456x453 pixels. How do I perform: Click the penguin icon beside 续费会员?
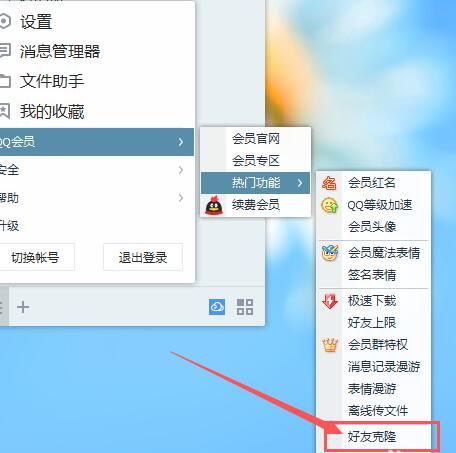[214, 205]
